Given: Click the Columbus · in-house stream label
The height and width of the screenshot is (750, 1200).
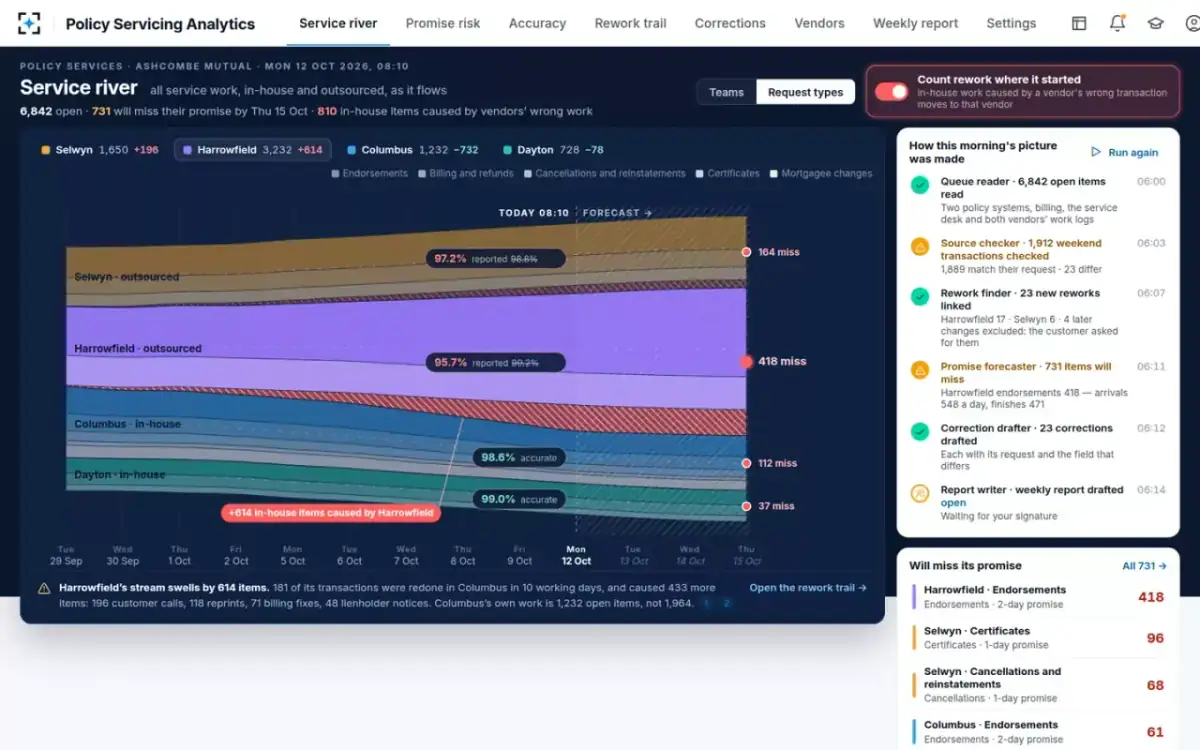Looking at the screenshot, I should coord(127,424).
